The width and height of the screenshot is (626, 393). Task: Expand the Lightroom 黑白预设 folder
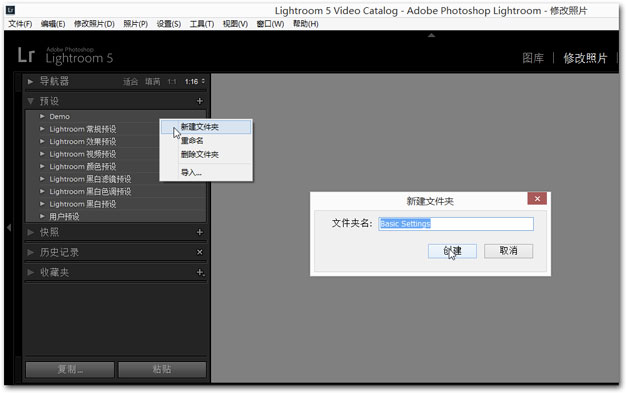point(42,204)
